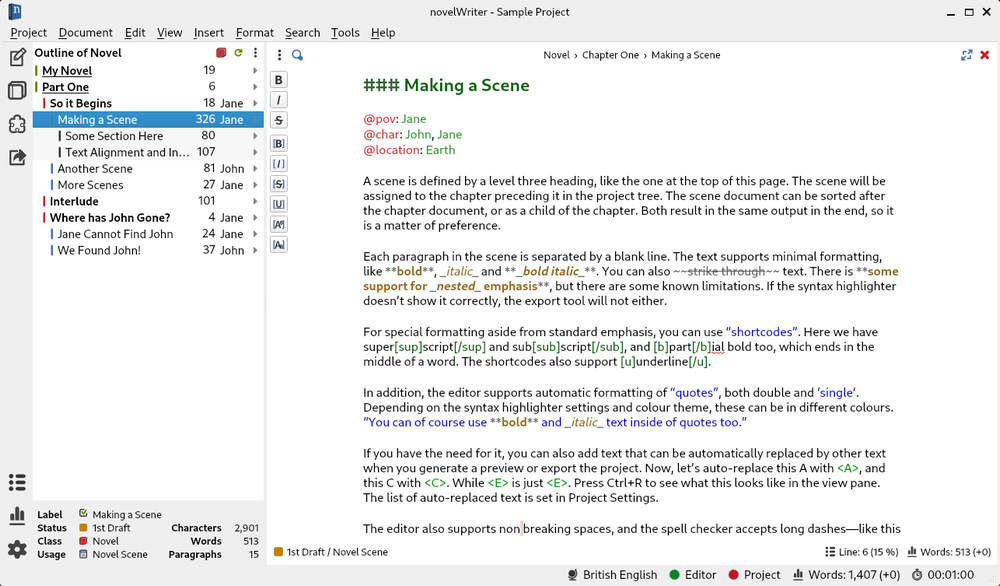Select Making a Scene in outline
The width and height of the screenshot is (1000, 586).
point(148,119)
